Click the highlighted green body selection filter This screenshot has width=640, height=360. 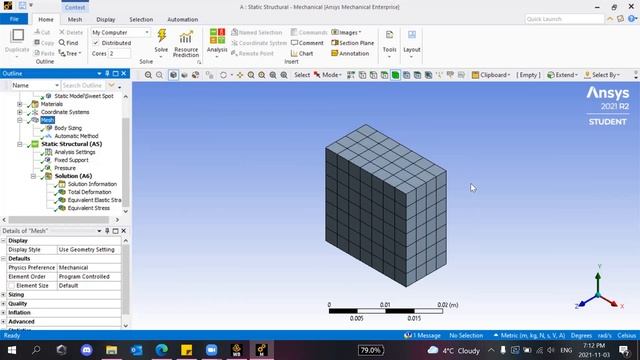point(395,75)
